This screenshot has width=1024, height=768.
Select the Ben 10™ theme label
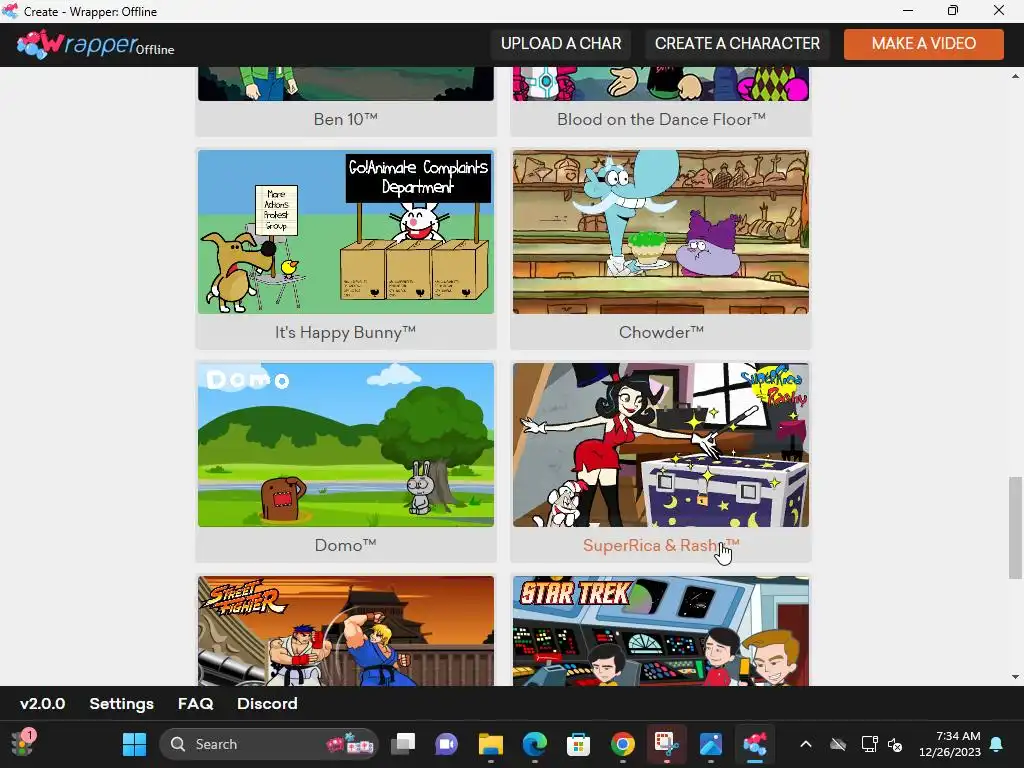pos(345,120)
